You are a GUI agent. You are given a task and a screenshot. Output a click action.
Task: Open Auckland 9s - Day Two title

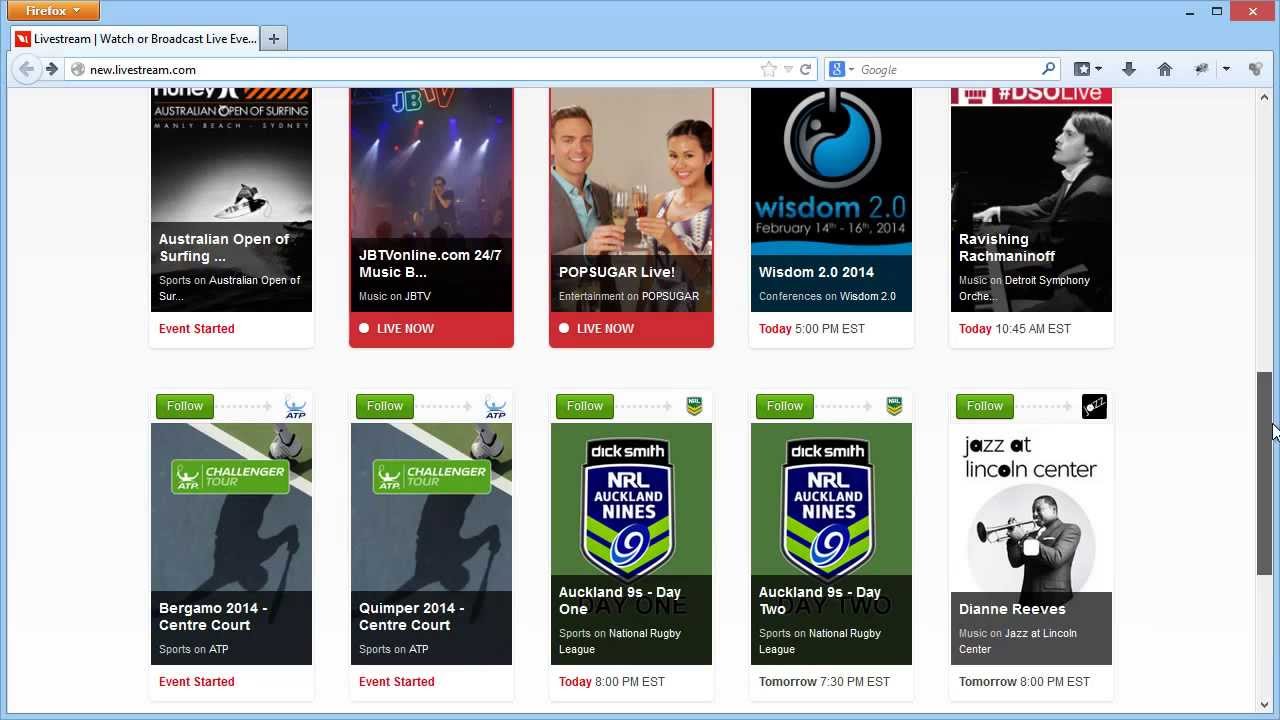[820, 600]
